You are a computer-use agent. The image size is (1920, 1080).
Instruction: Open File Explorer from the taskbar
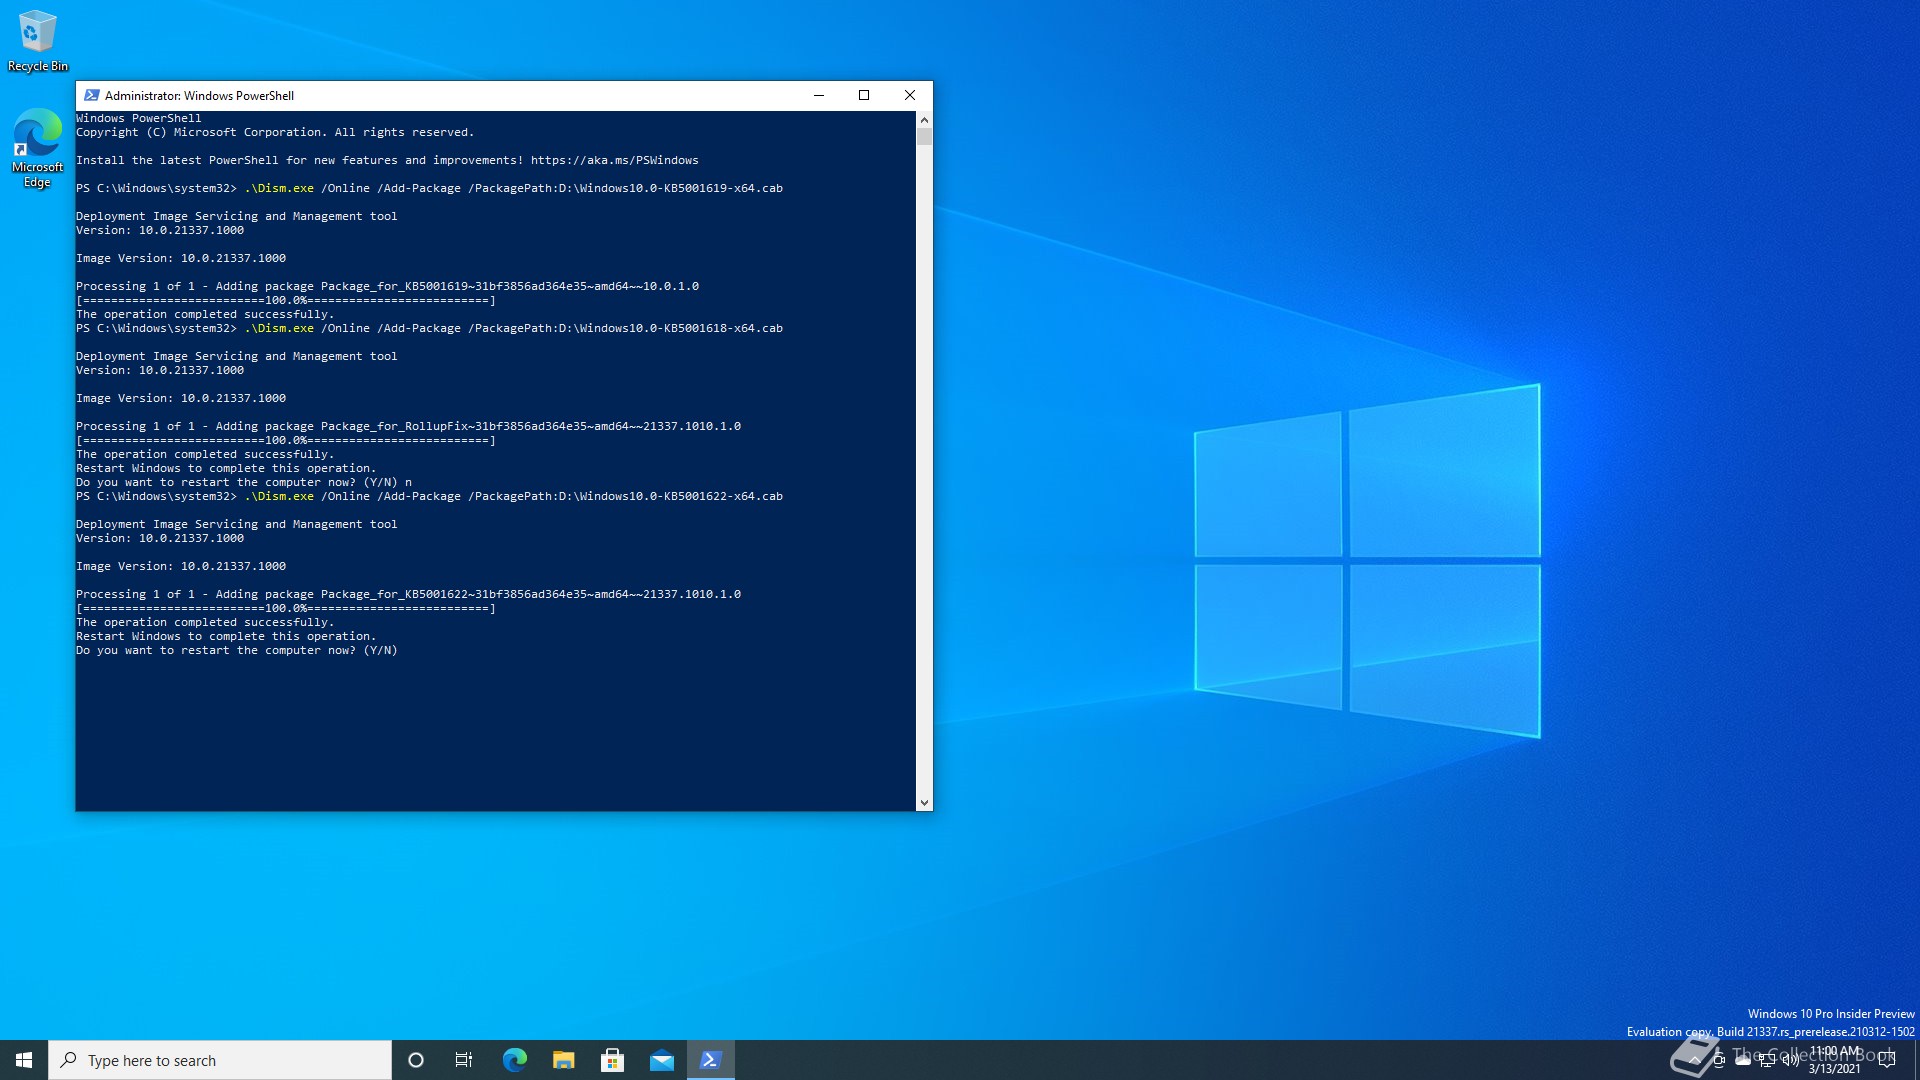click(563, 1060)
